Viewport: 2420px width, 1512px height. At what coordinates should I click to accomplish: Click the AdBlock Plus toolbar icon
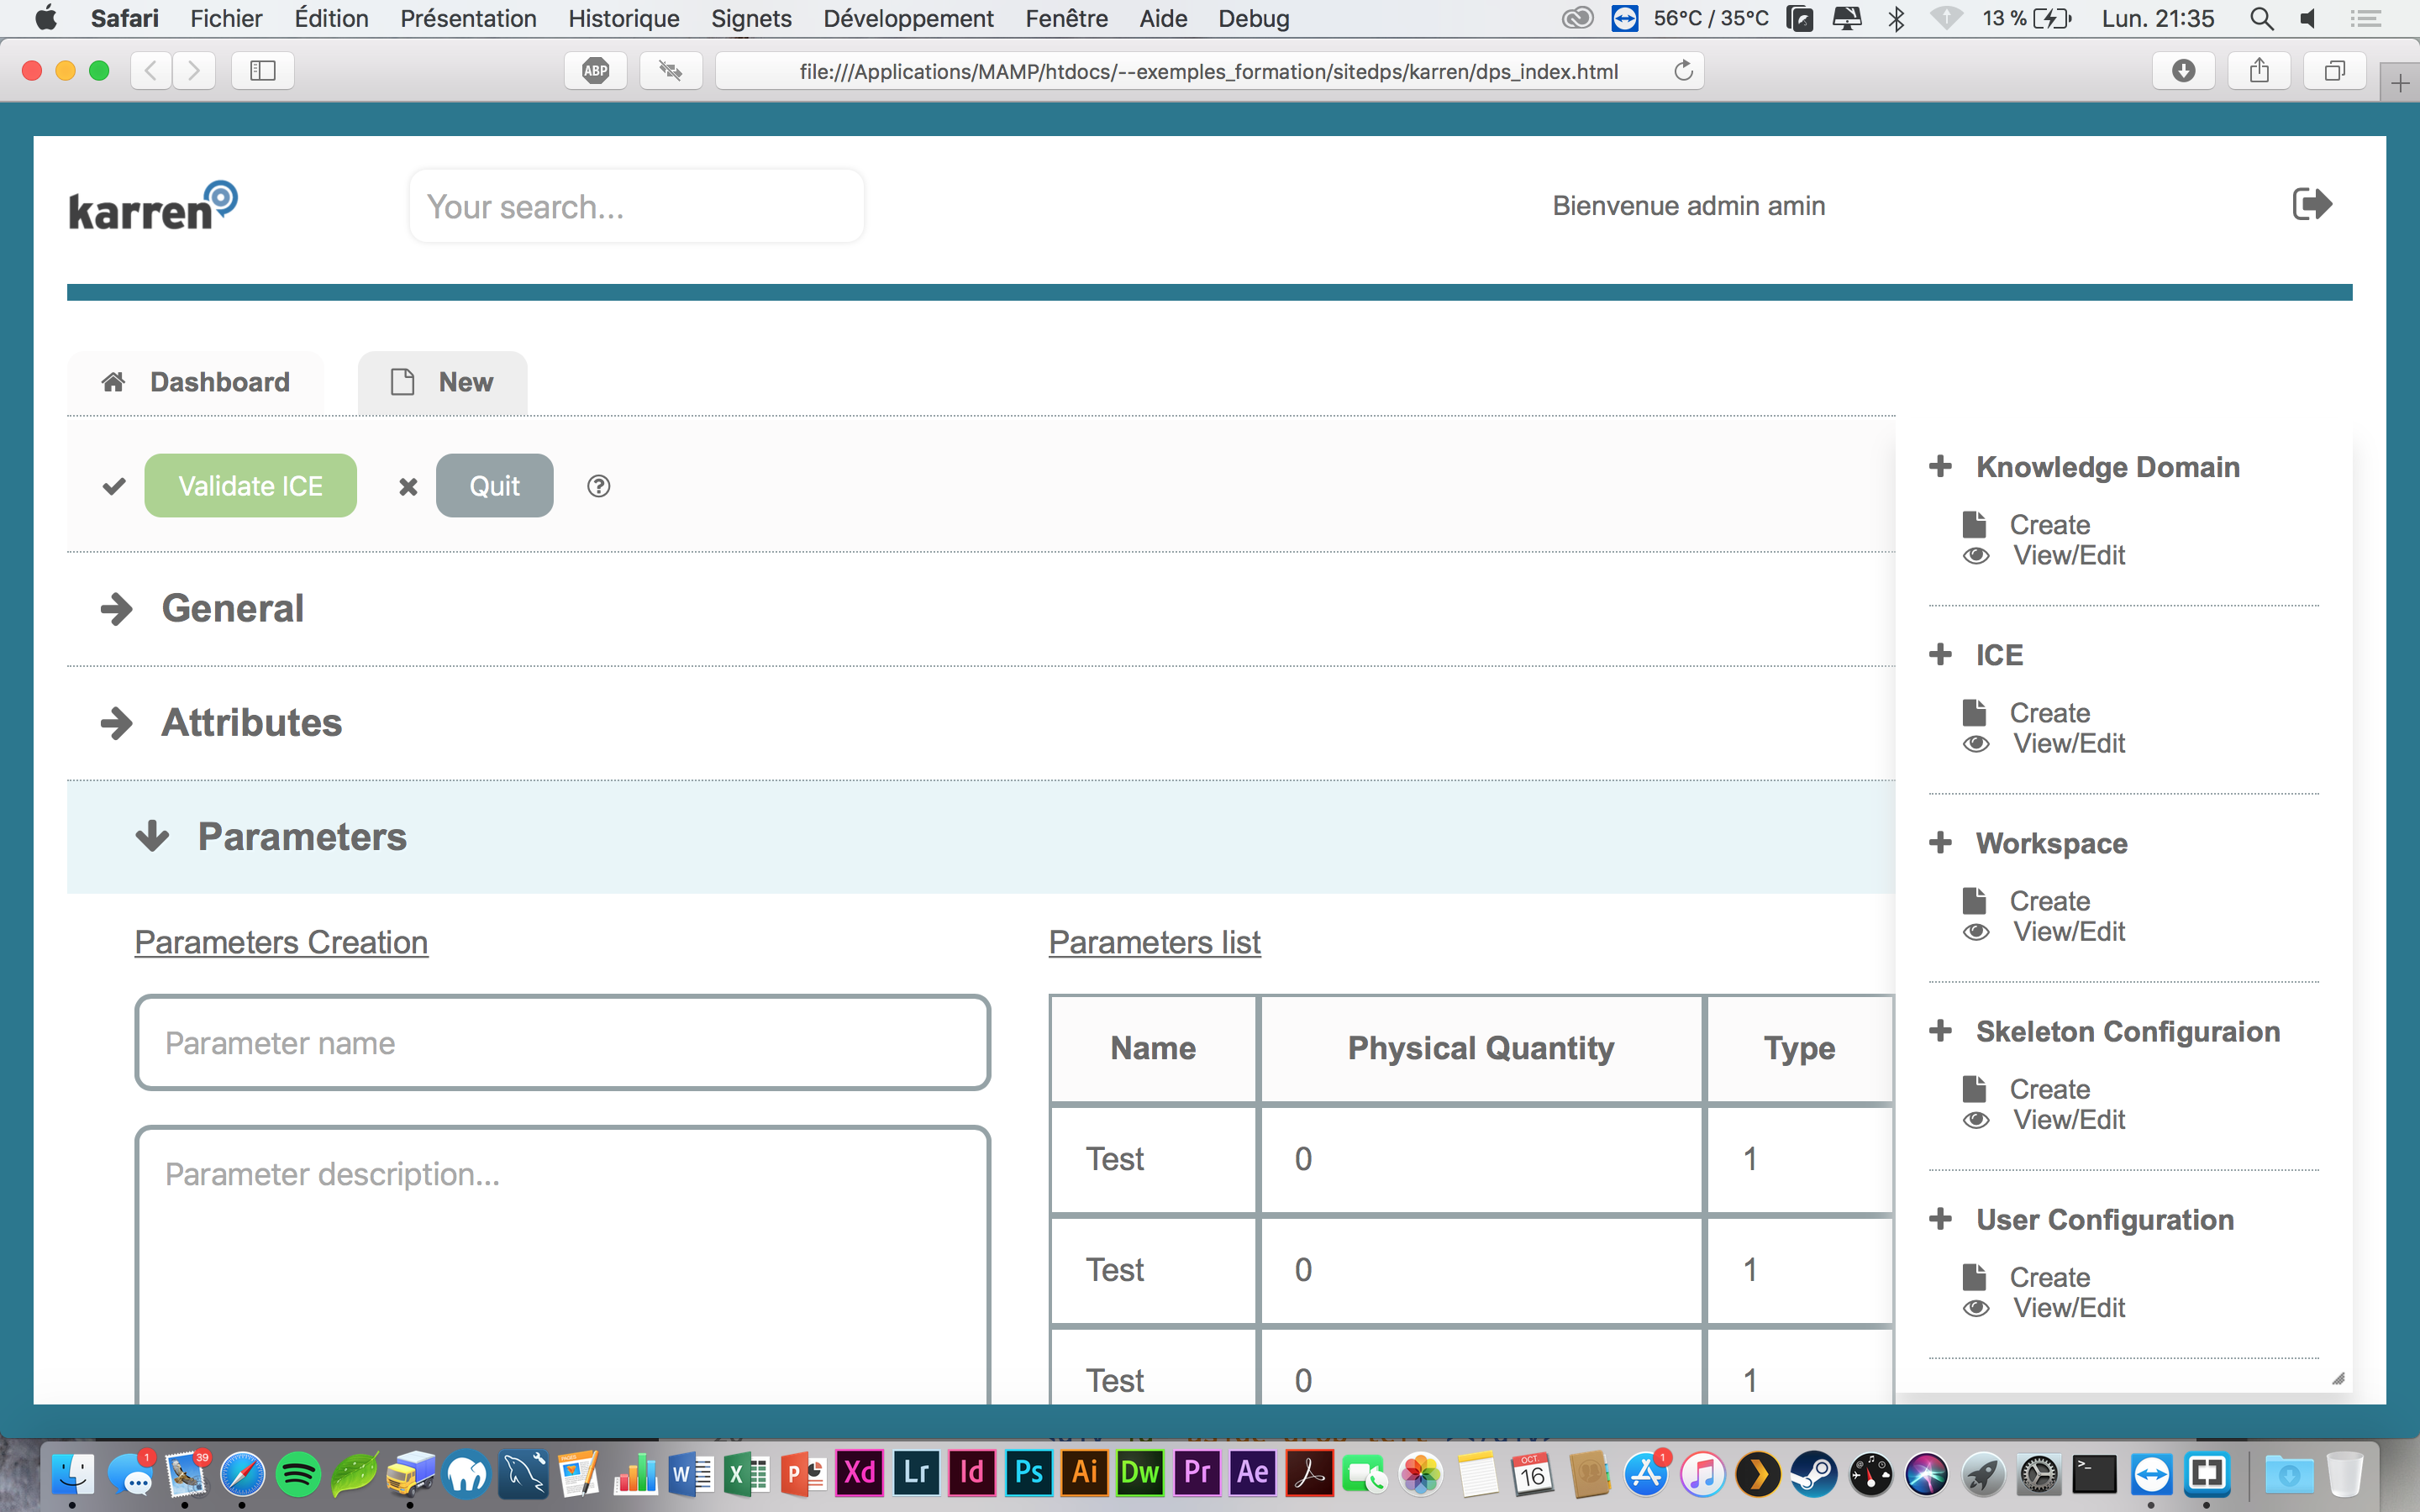pos(596,70)
